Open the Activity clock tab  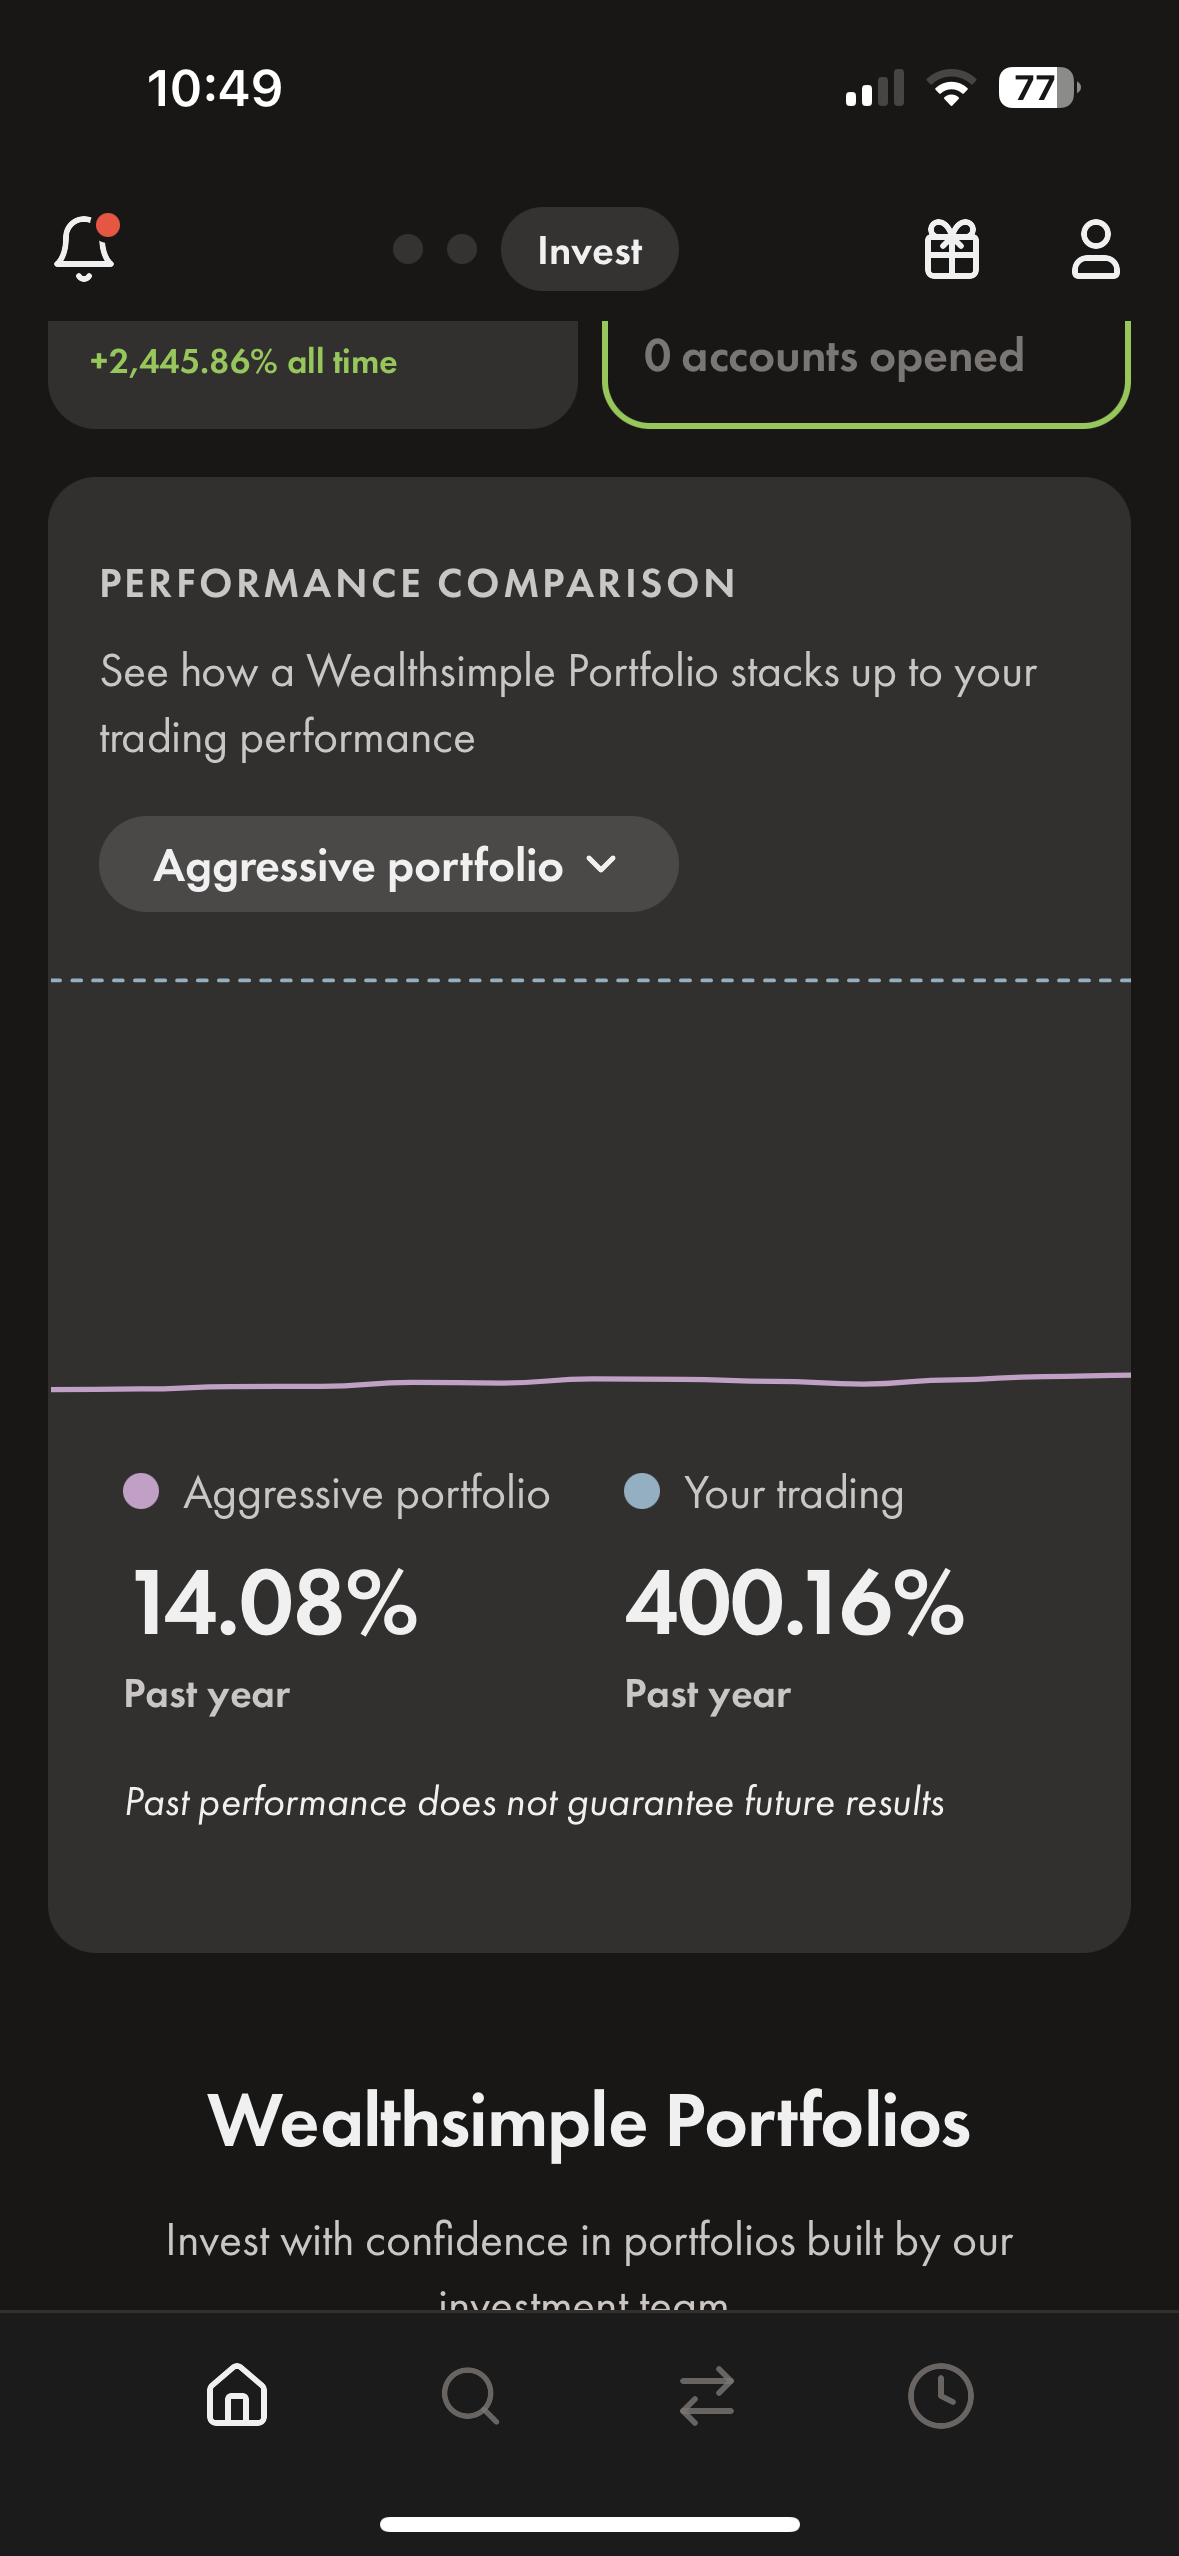pyautogui.click(x=940, y=2395)
